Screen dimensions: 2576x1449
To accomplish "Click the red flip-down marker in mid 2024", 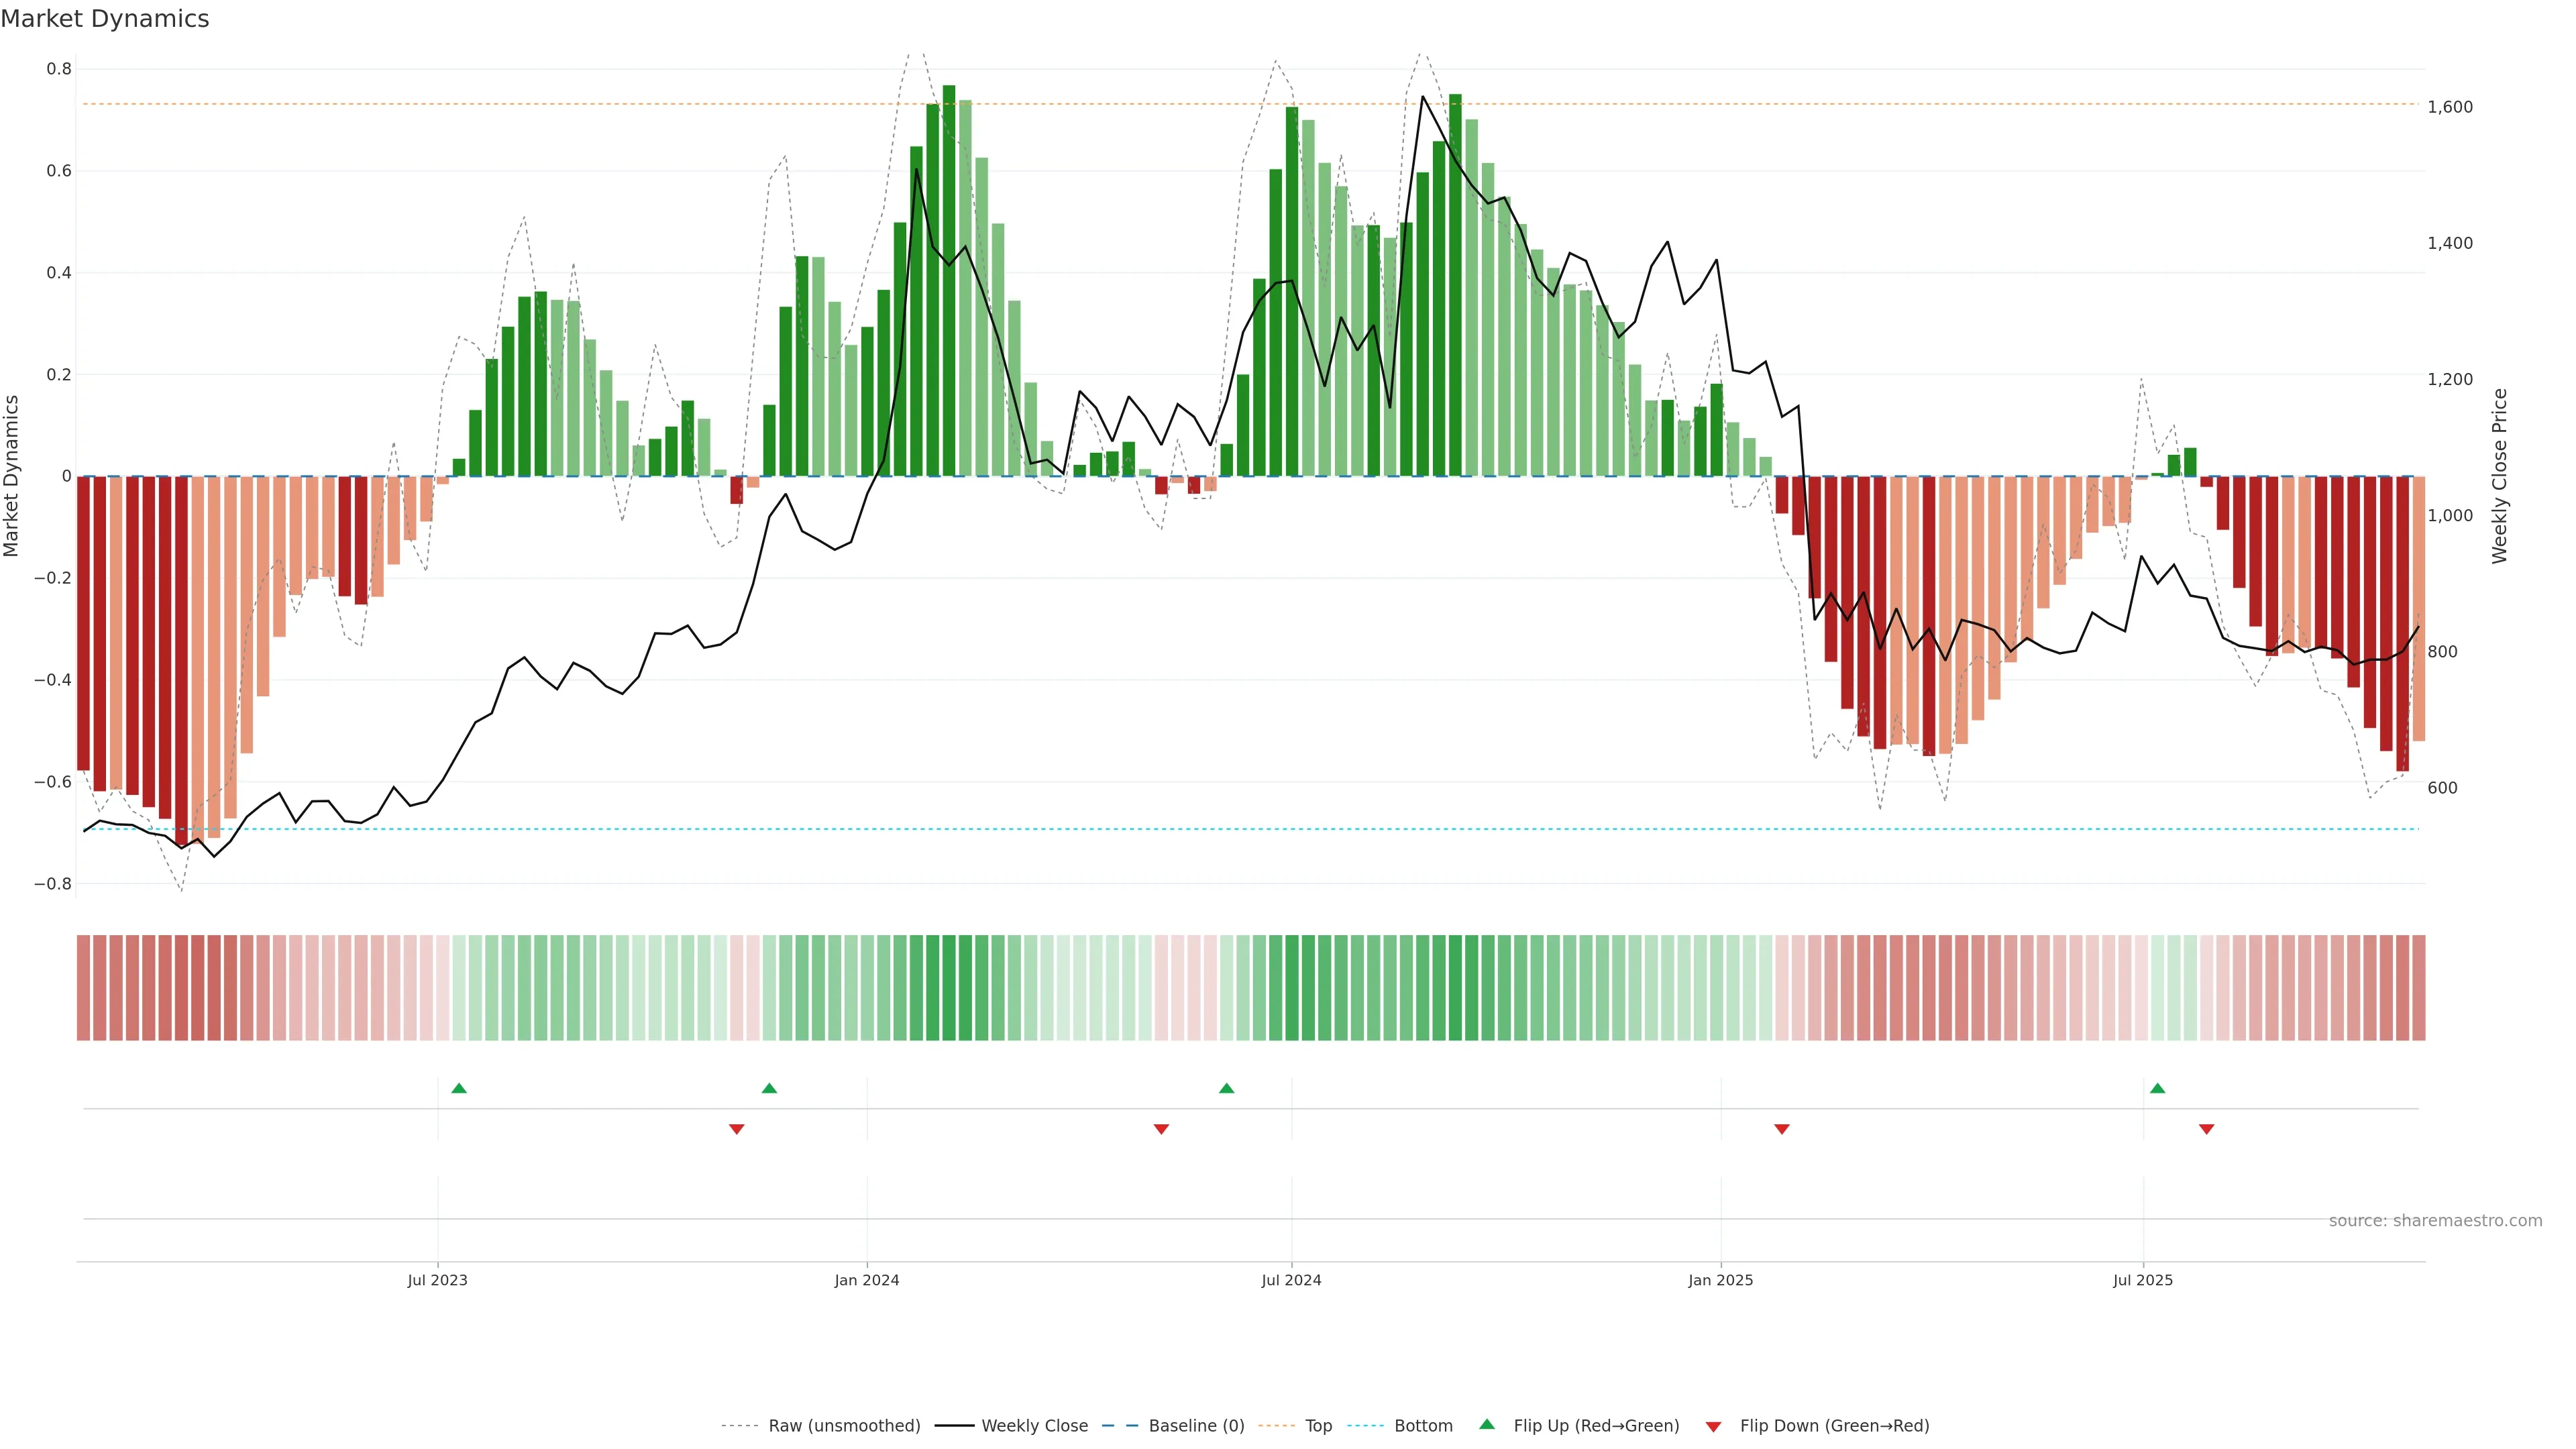I will pyautogui.click(x=1161, y=1129).
